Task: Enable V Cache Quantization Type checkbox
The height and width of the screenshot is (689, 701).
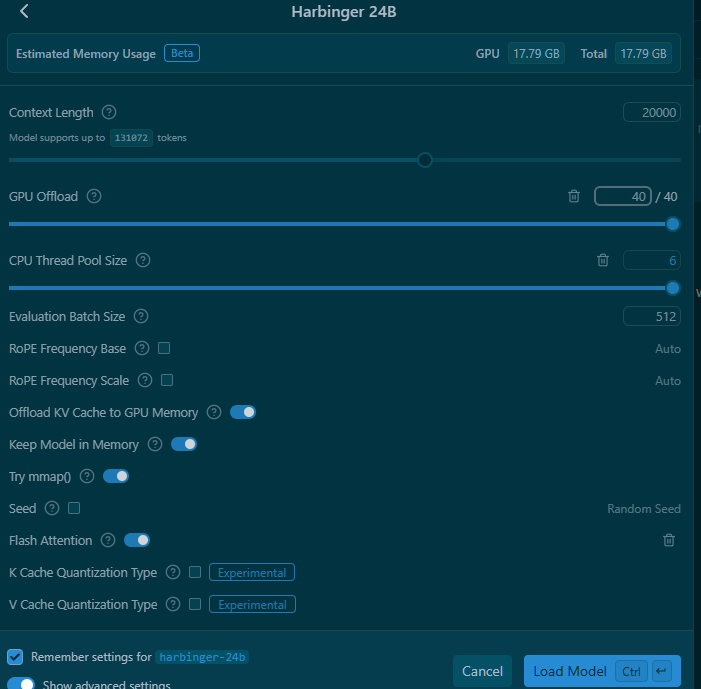Action: pyautogui.click(x=195, y=604)
